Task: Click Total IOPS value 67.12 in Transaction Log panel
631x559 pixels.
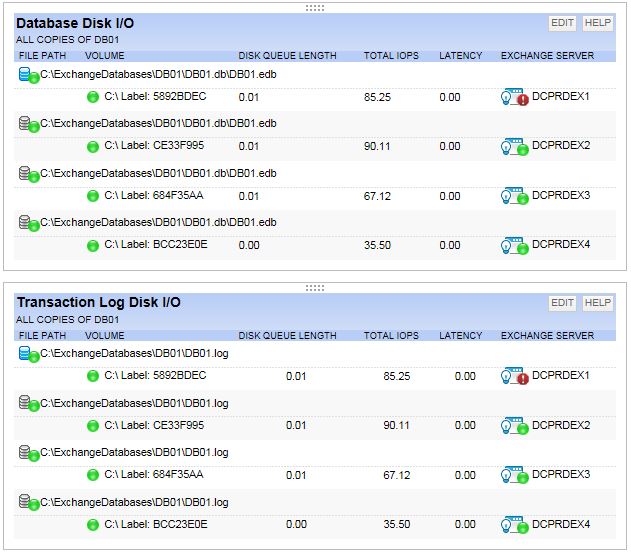Action: (x=396, y=475)
